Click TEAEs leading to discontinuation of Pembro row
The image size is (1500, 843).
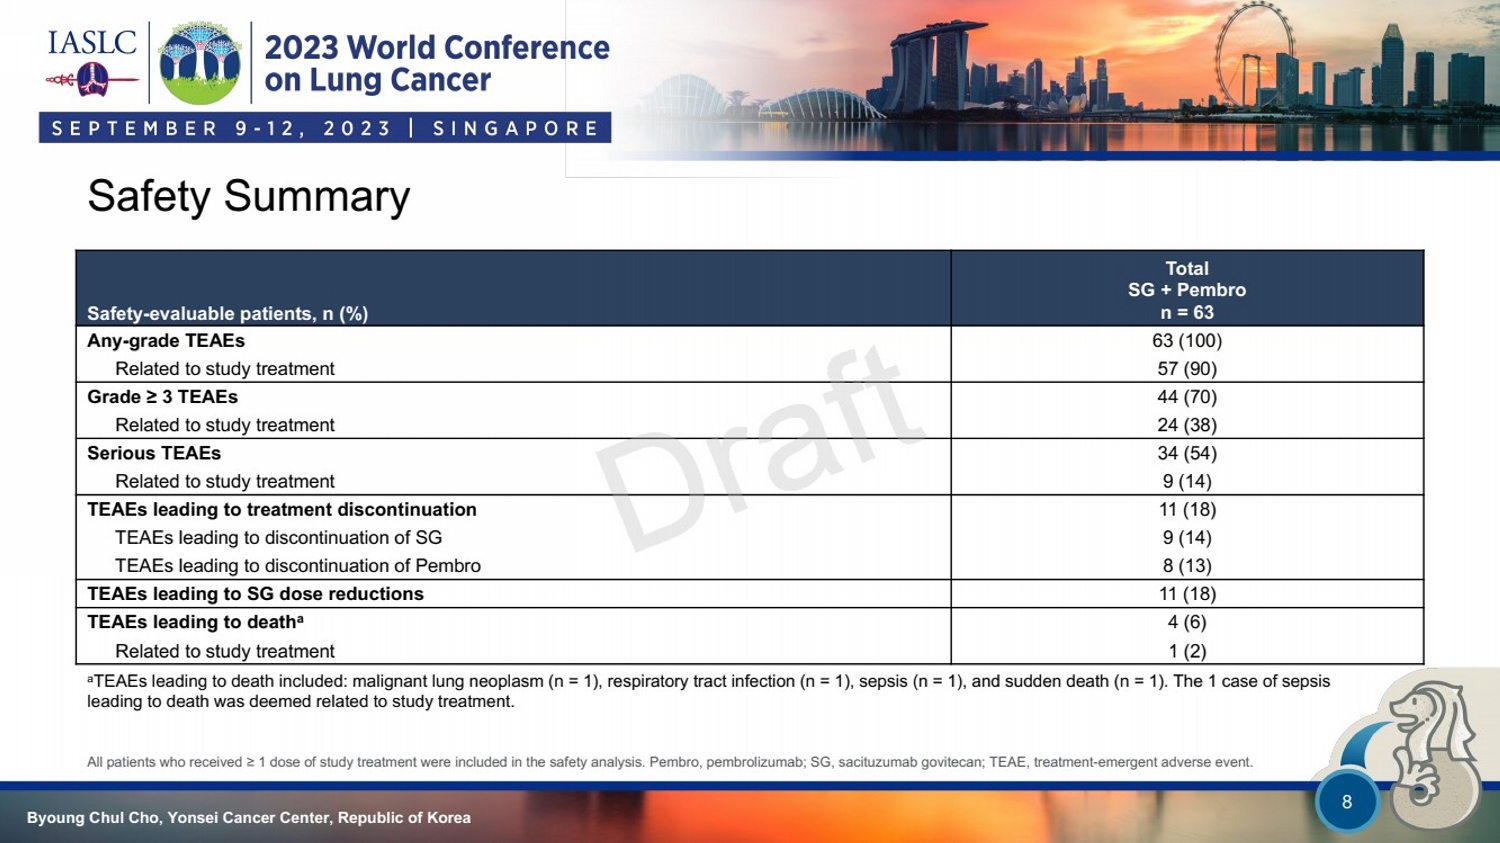pos(298,566)
